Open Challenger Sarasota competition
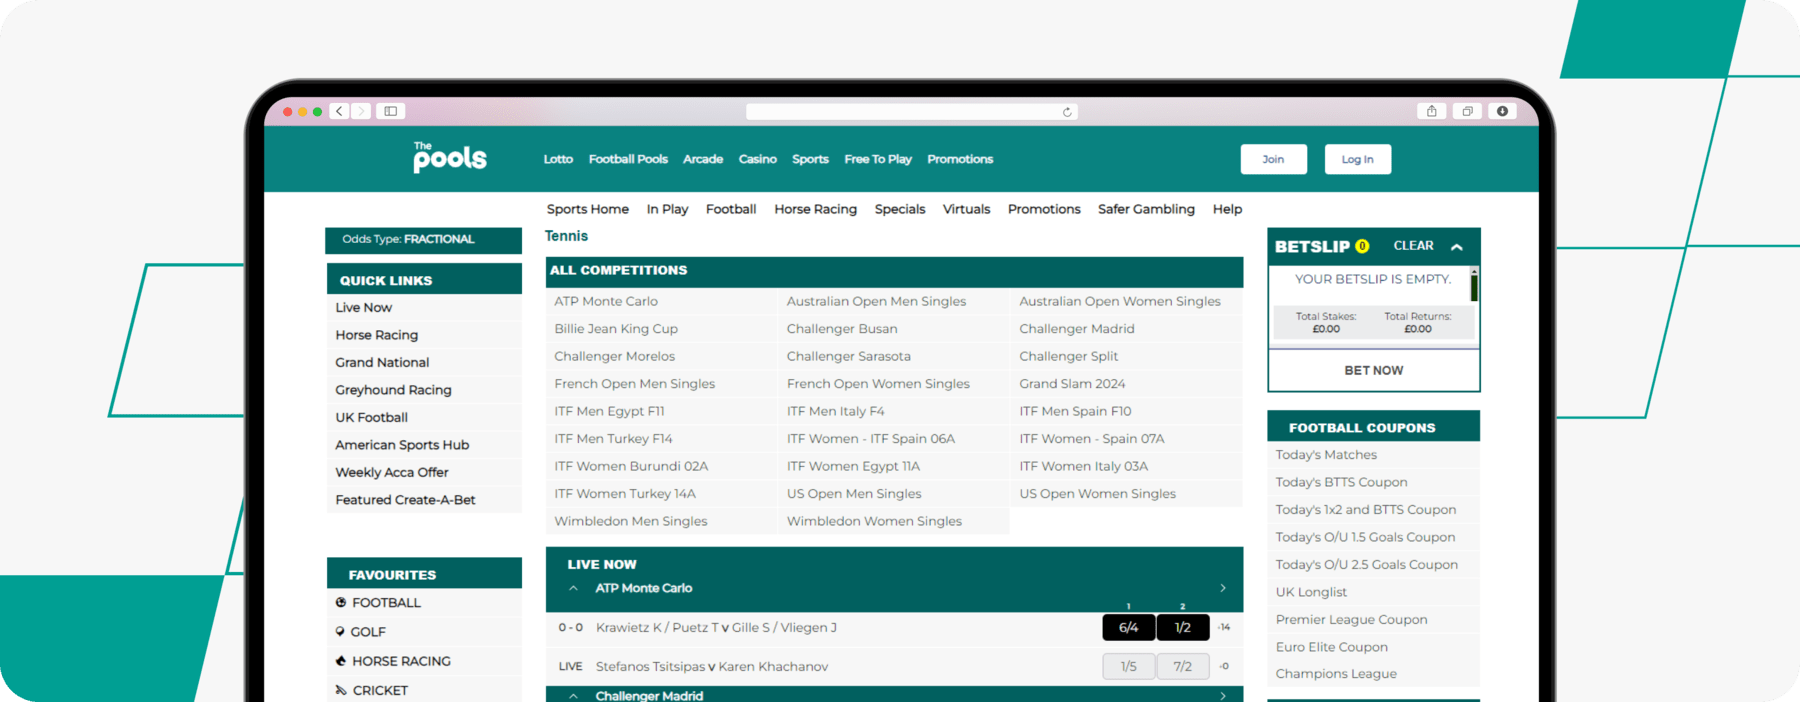 [x=848, y=356]
